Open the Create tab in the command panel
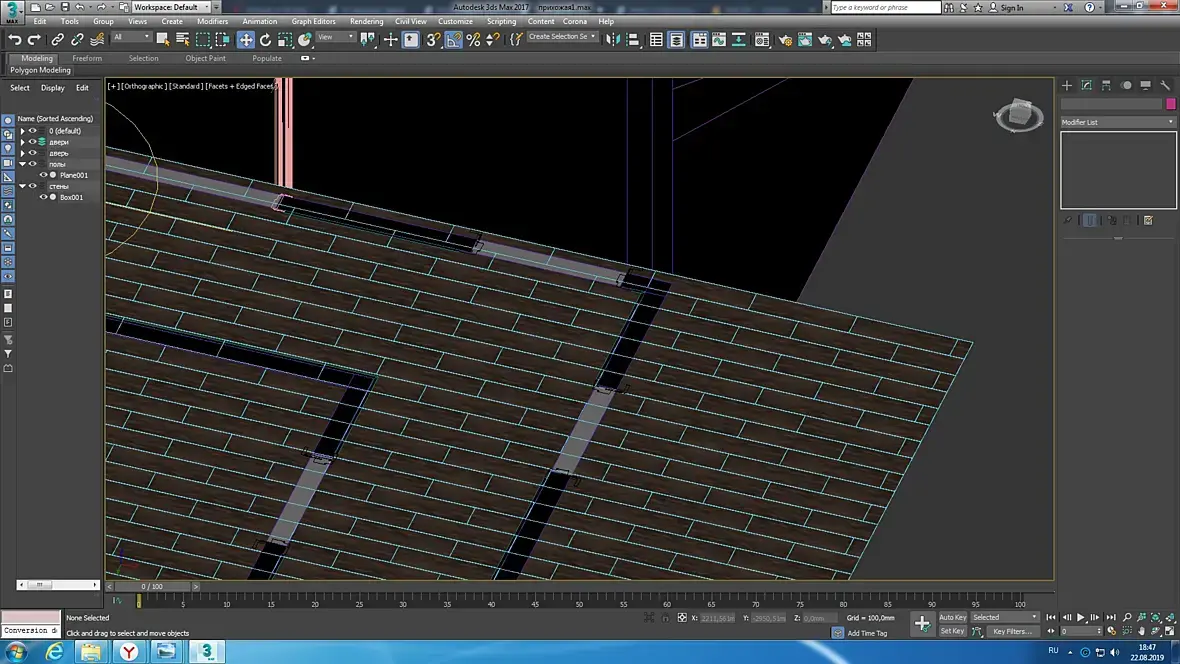 (x=1067, y=86)
